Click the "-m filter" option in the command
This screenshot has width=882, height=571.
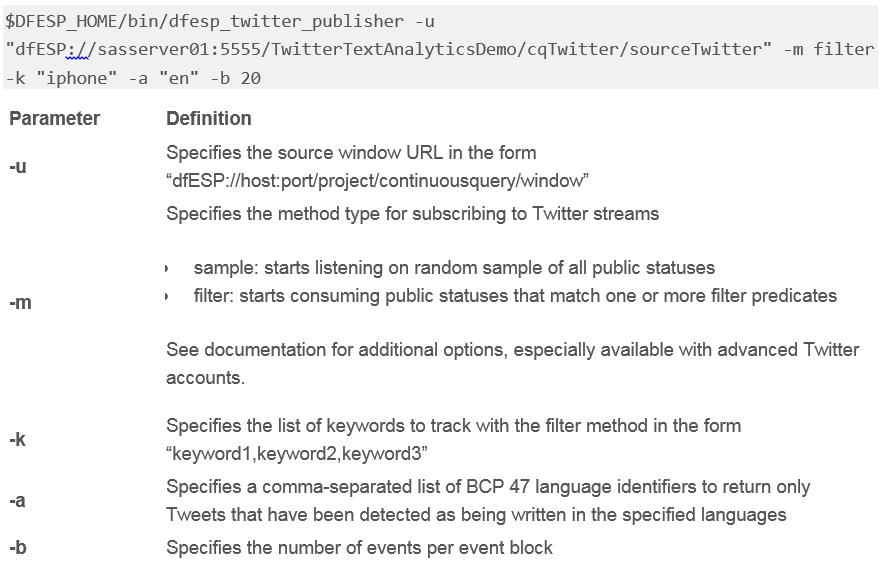coord(829,50)
